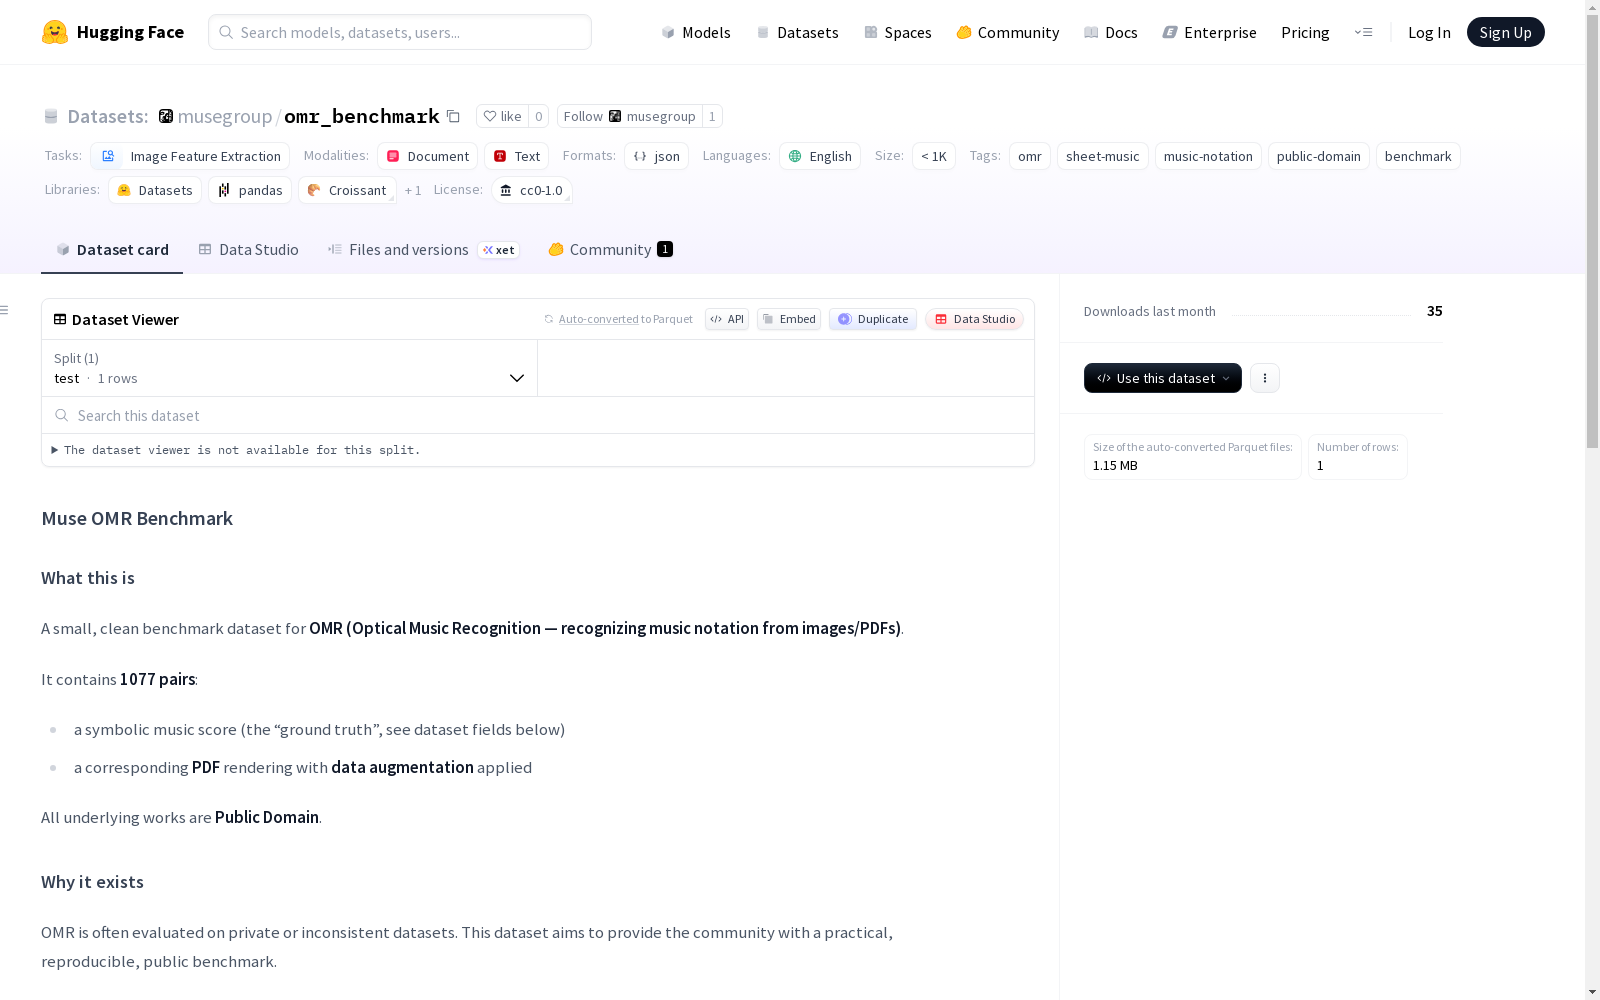The image size is (1600, 1000).
Task: Open the navigation overflow menu icon
Action: 1363,32
